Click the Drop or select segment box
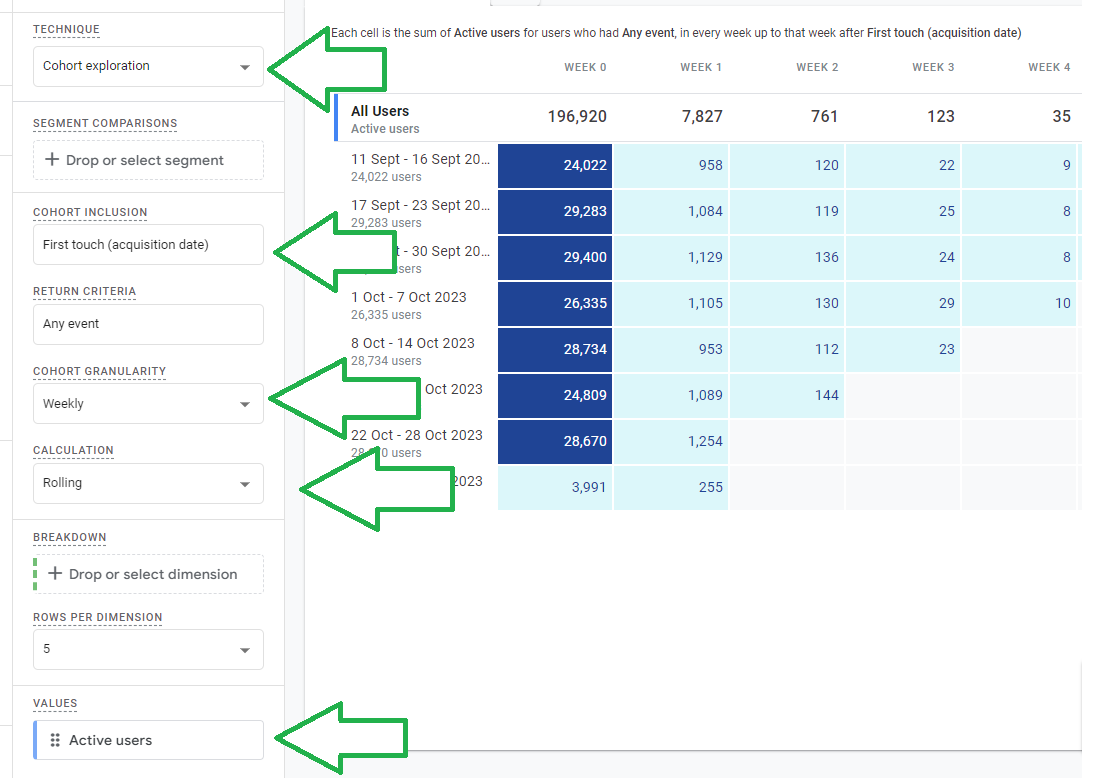1120x778 pixels. (x=148, y=160)
